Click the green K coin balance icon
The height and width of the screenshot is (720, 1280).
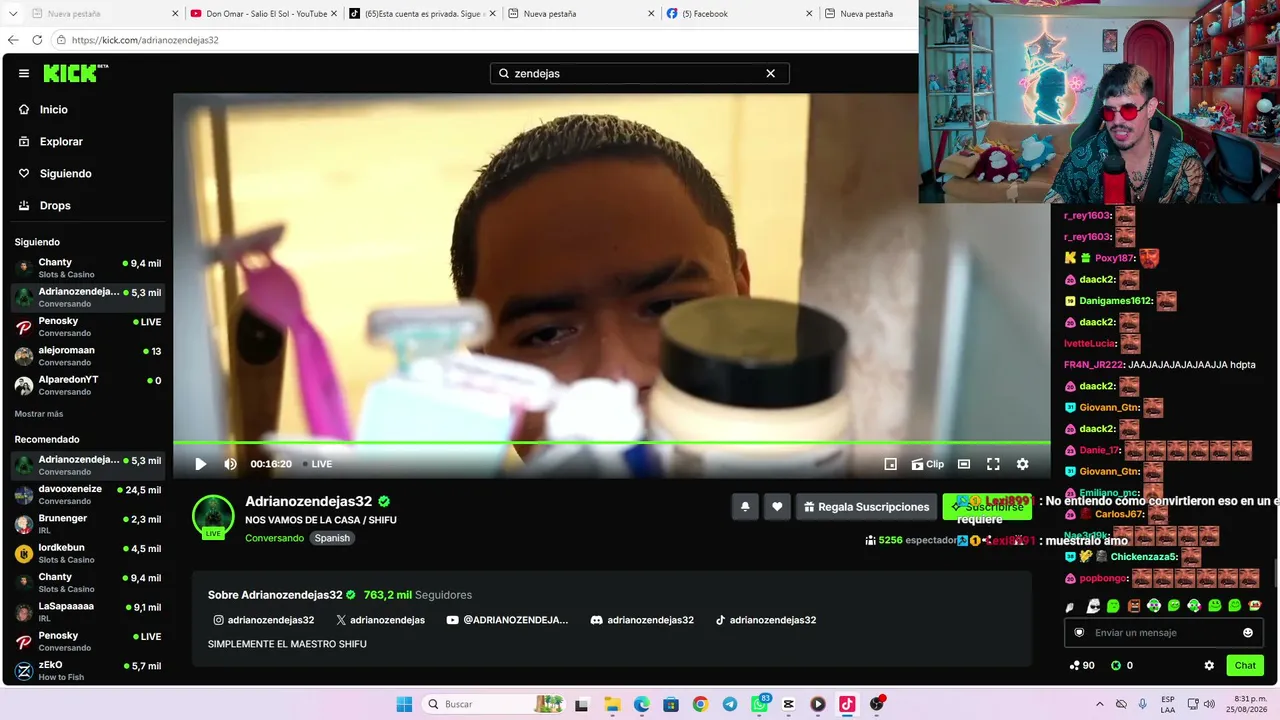click(1116, 665)
